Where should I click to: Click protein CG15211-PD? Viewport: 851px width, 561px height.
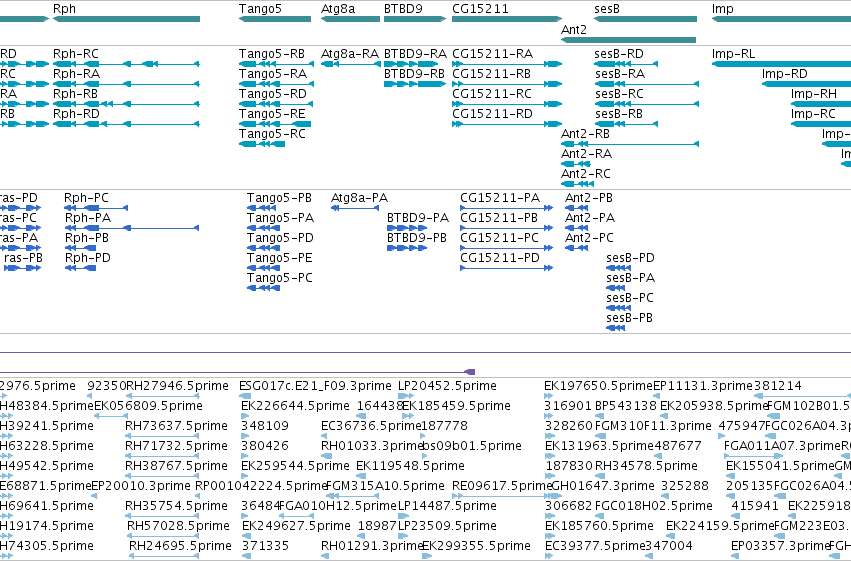click(506, 267)
